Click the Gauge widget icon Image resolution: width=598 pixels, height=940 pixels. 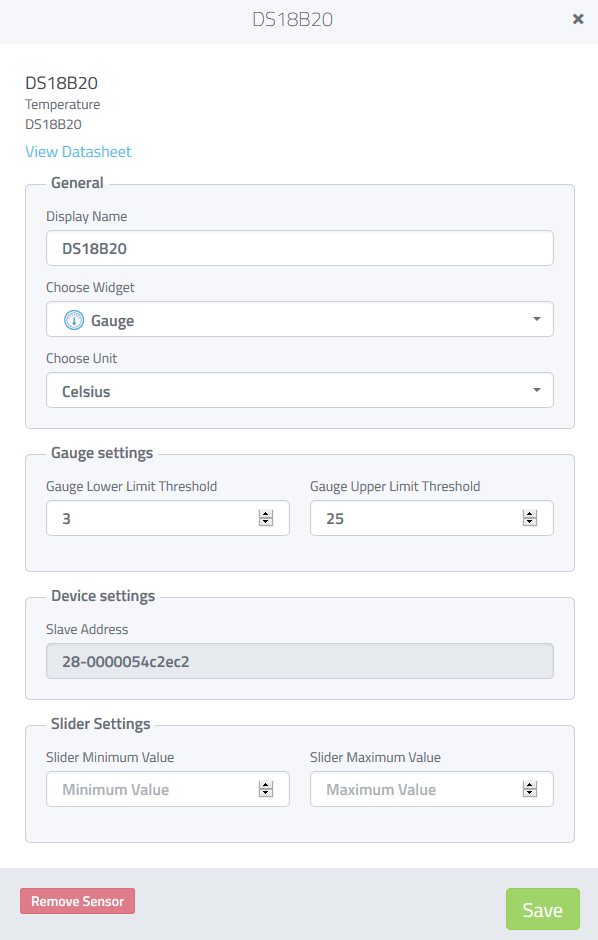click(x=74, y=320)
